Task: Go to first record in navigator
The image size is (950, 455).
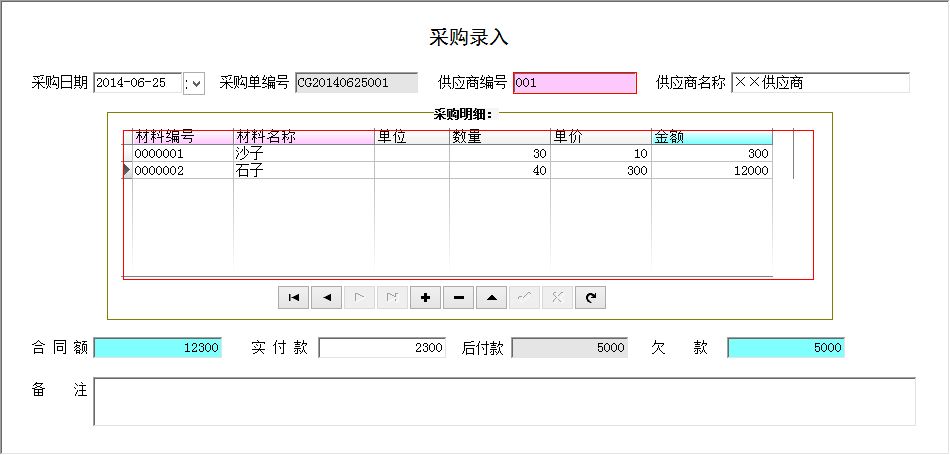Action: click(294, 297)
